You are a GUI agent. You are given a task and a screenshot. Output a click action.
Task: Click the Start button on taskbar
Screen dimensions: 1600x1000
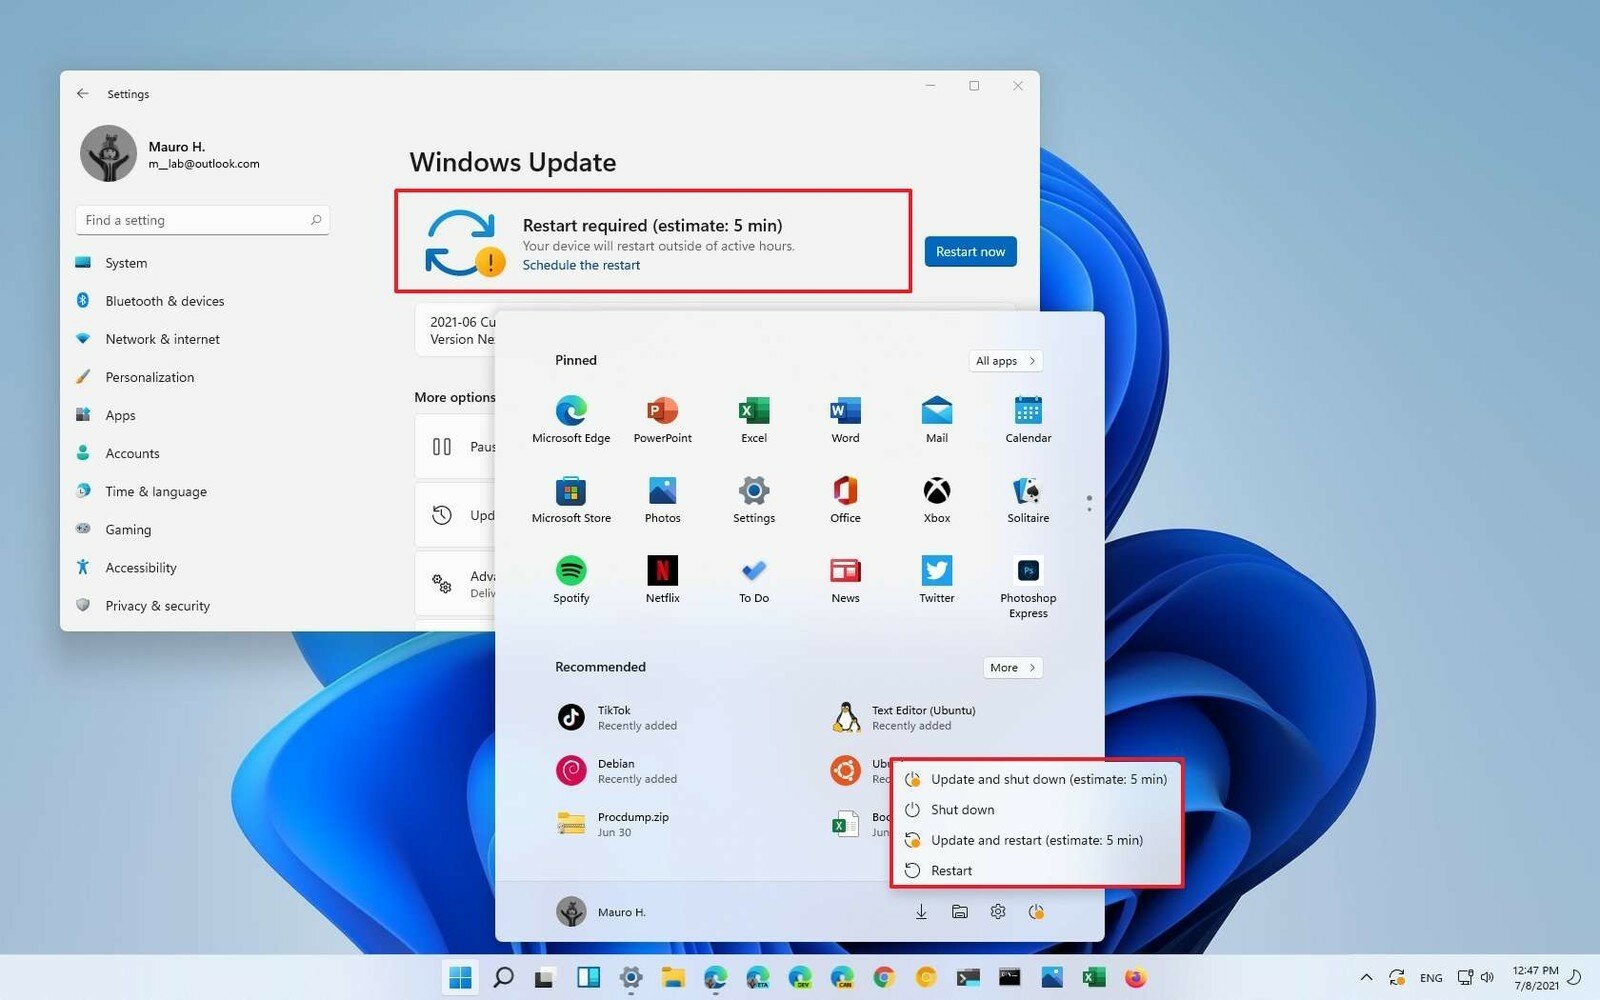460,977
